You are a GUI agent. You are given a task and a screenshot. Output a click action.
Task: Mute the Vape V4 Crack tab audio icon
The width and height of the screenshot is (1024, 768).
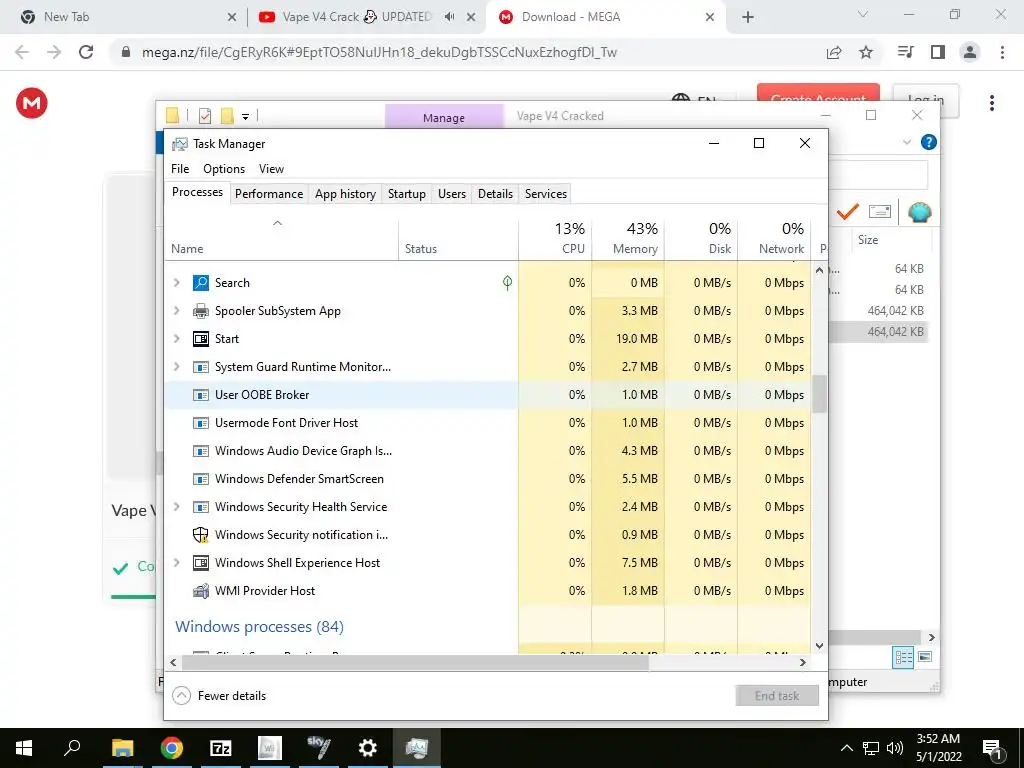(x=449, y=17)
